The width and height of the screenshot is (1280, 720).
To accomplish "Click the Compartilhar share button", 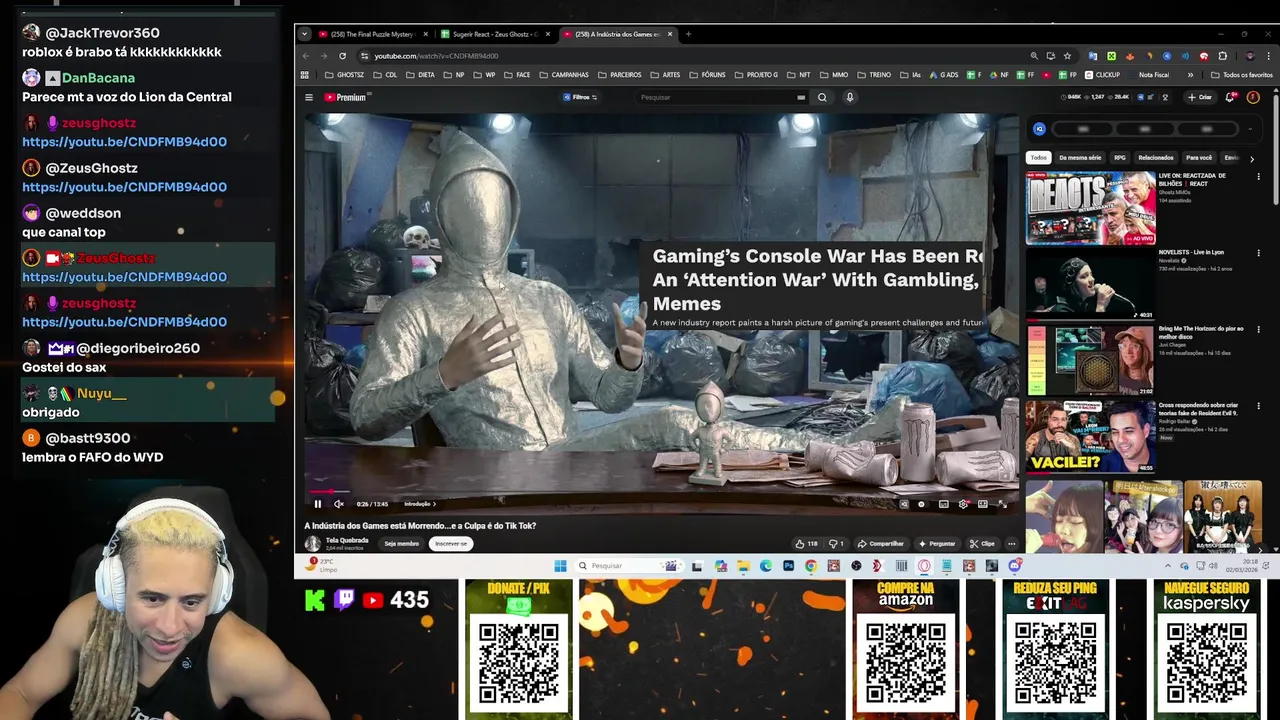I will 881,544.
